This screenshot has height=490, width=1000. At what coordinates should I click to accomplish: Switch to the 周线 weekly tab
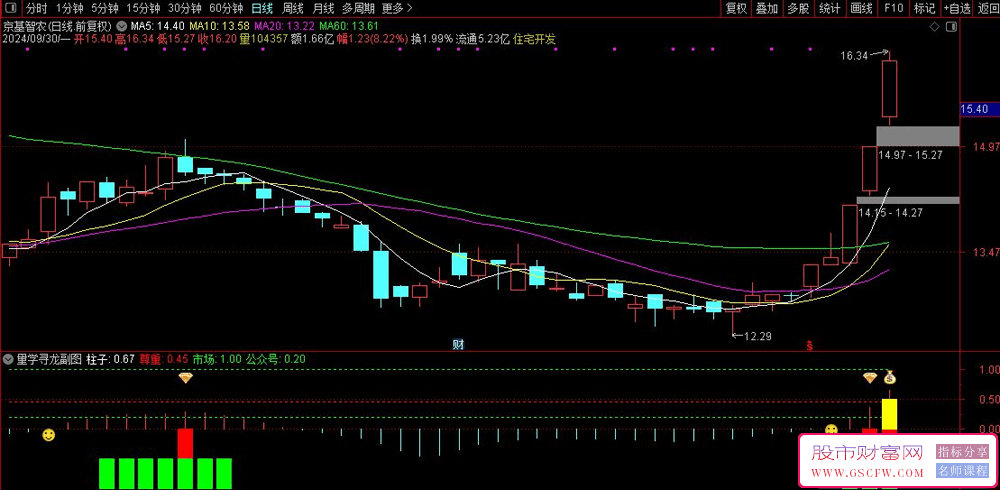[x=293, y=8]
